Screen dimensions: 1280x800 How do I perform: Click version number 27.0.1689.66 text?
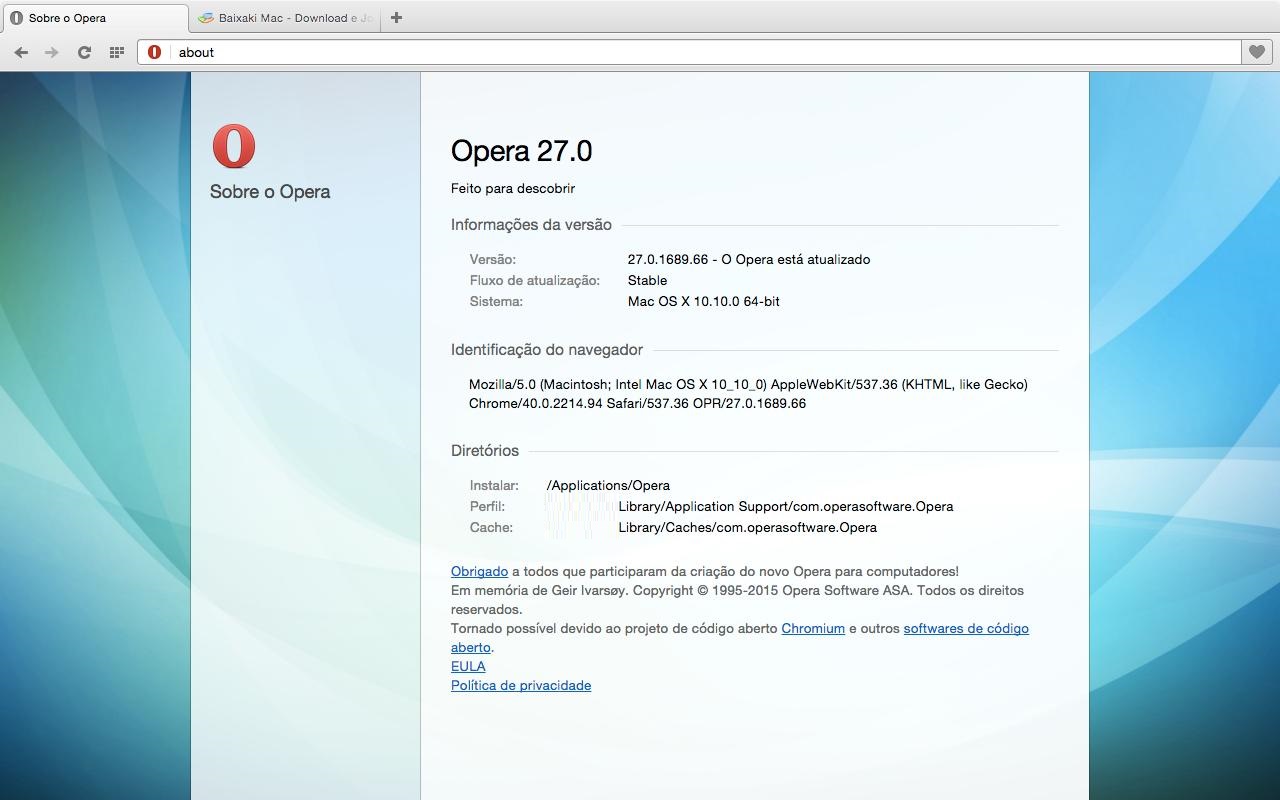point(668,259)
